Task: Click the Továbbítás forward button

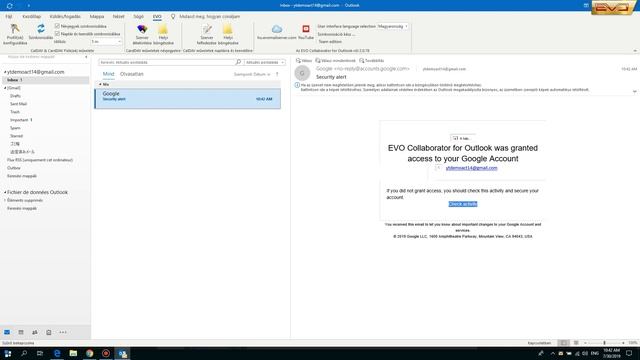Action: click(371, 60)
